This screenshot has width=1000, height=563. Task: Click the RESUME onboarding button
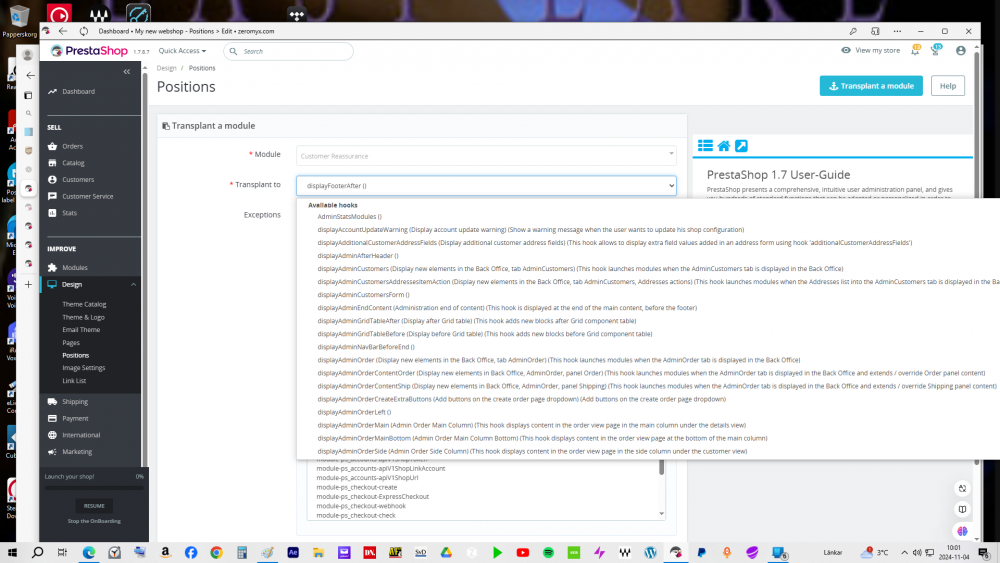pos(94,506)
